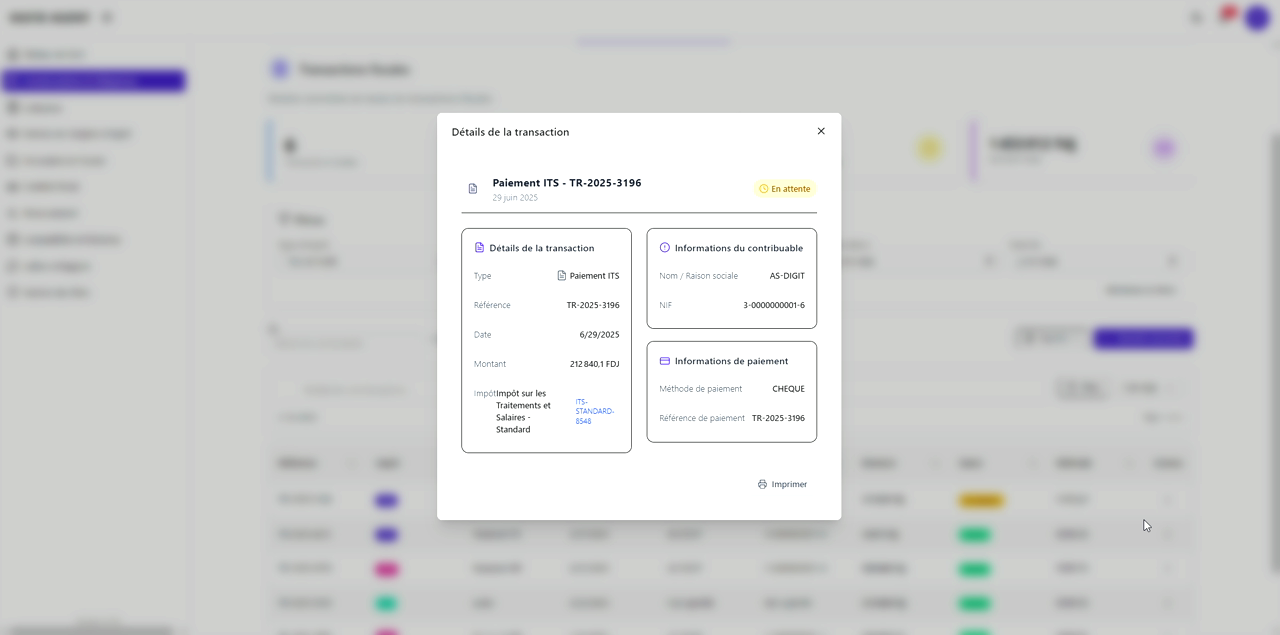Open the purple user avatar menu top right
The image size is (1280, 635).
click(x=1257, y=17)
